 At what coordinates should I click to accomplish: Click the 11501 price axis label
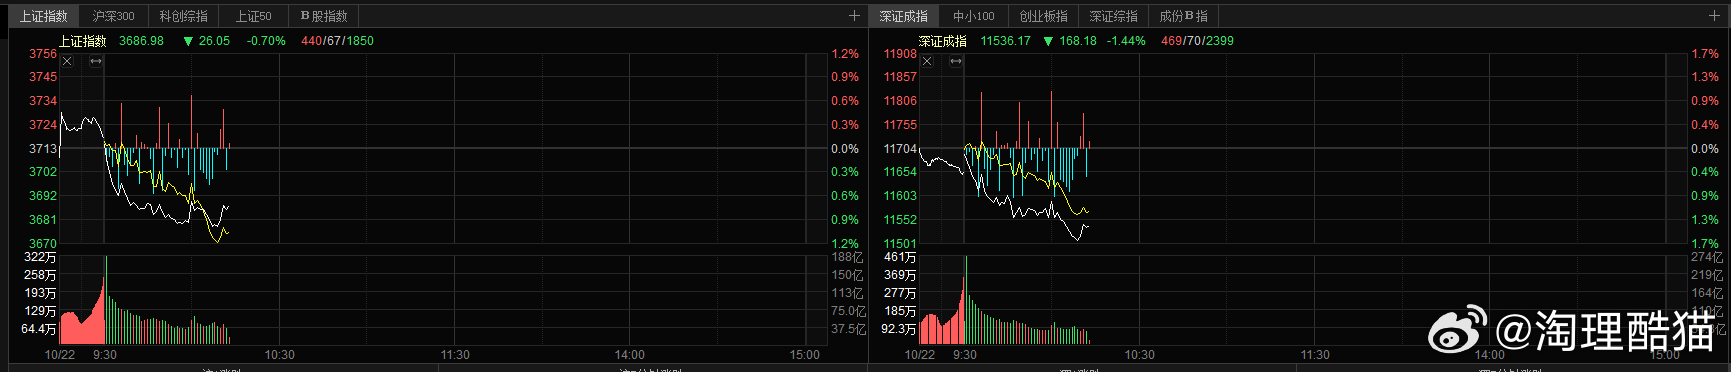click(900, 244)
